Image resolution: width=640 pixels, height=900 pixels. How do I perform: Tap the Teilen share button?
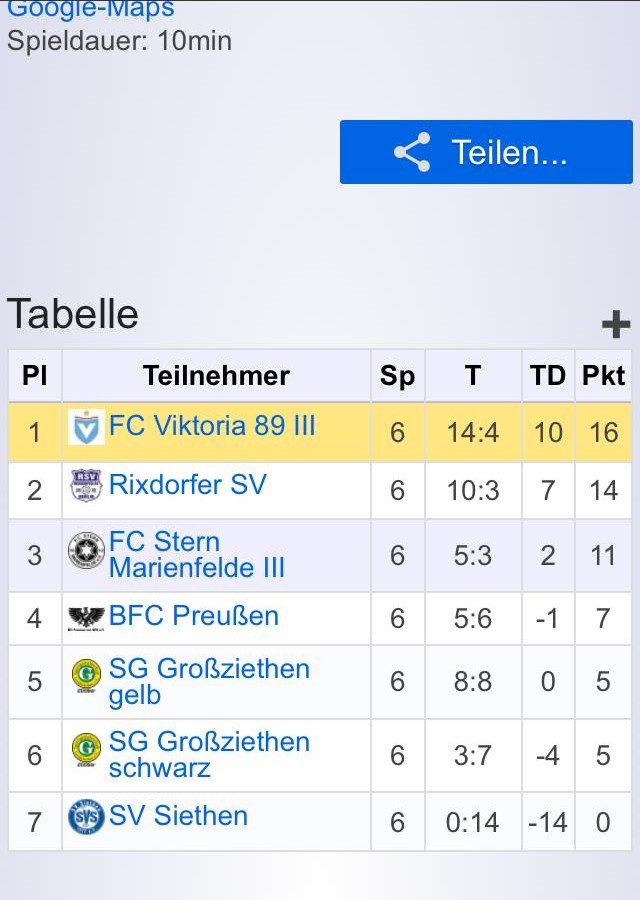coord(486,152)
